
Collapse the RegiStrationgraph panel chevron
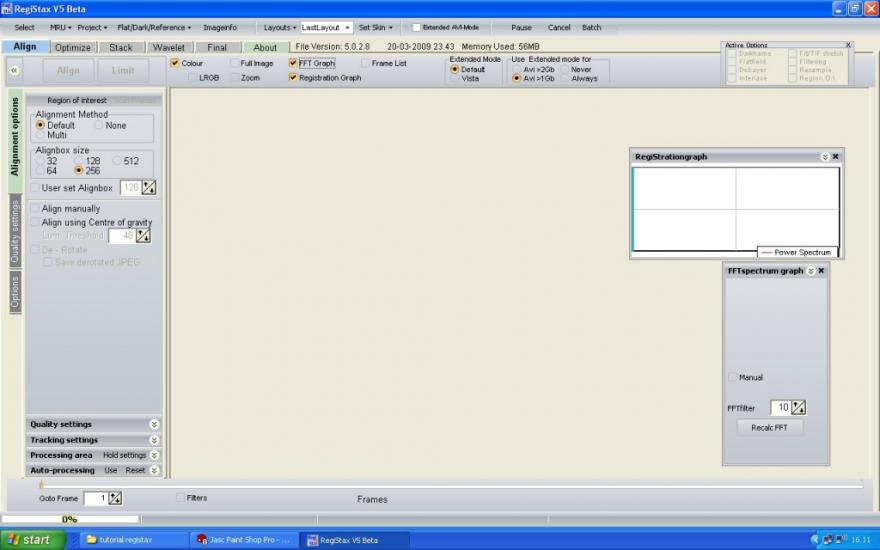[824, 157]
